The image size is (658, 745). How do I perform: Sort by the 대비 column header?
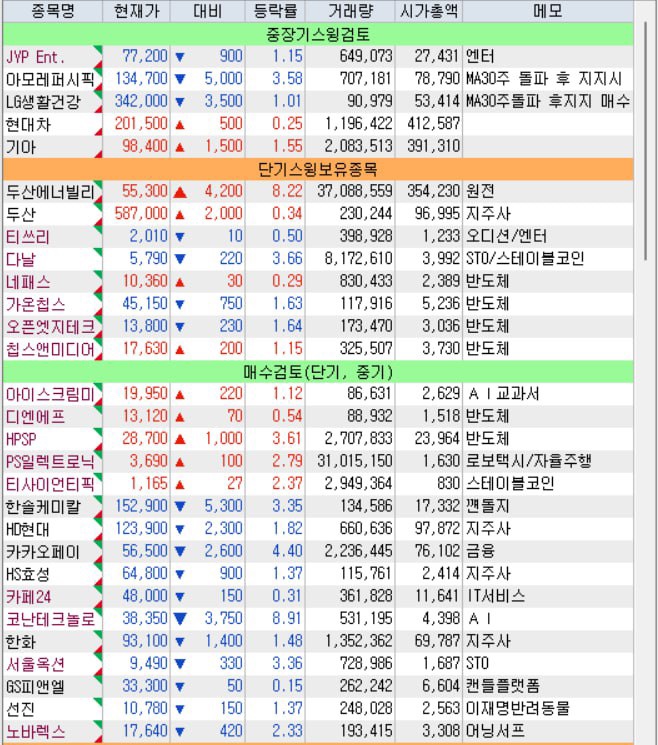tap(207, 10)
